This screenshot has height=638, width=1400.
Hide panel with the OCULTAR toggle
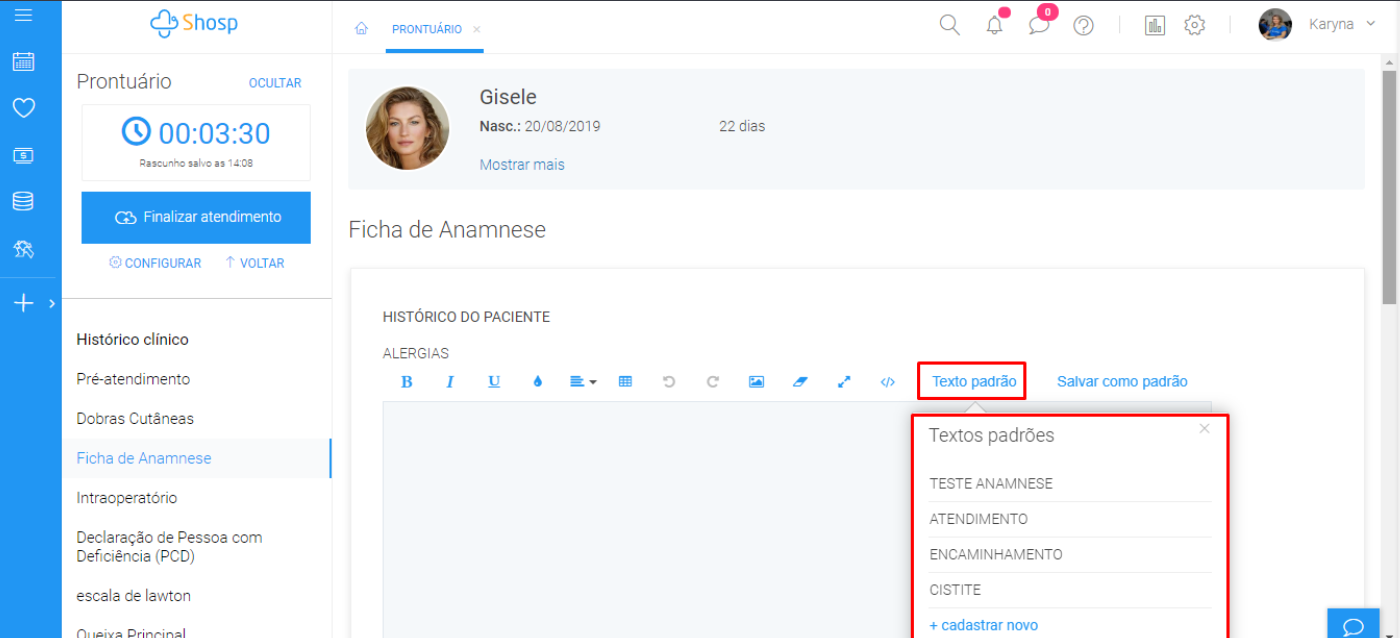point(275,83)
